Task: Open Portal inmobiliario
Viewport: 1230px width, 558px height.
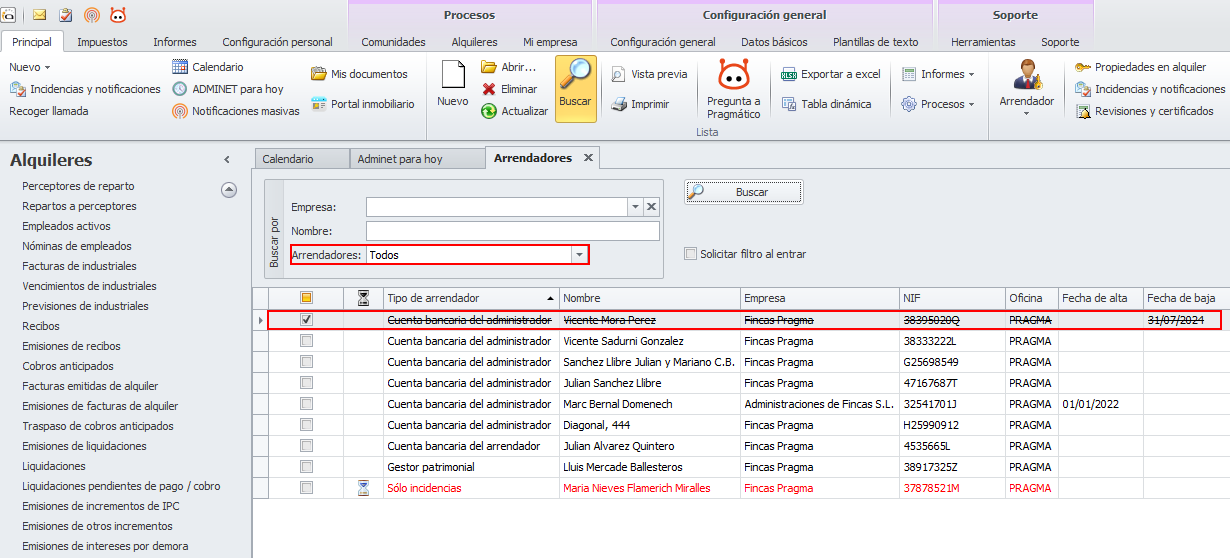Action: pos(362,103)
